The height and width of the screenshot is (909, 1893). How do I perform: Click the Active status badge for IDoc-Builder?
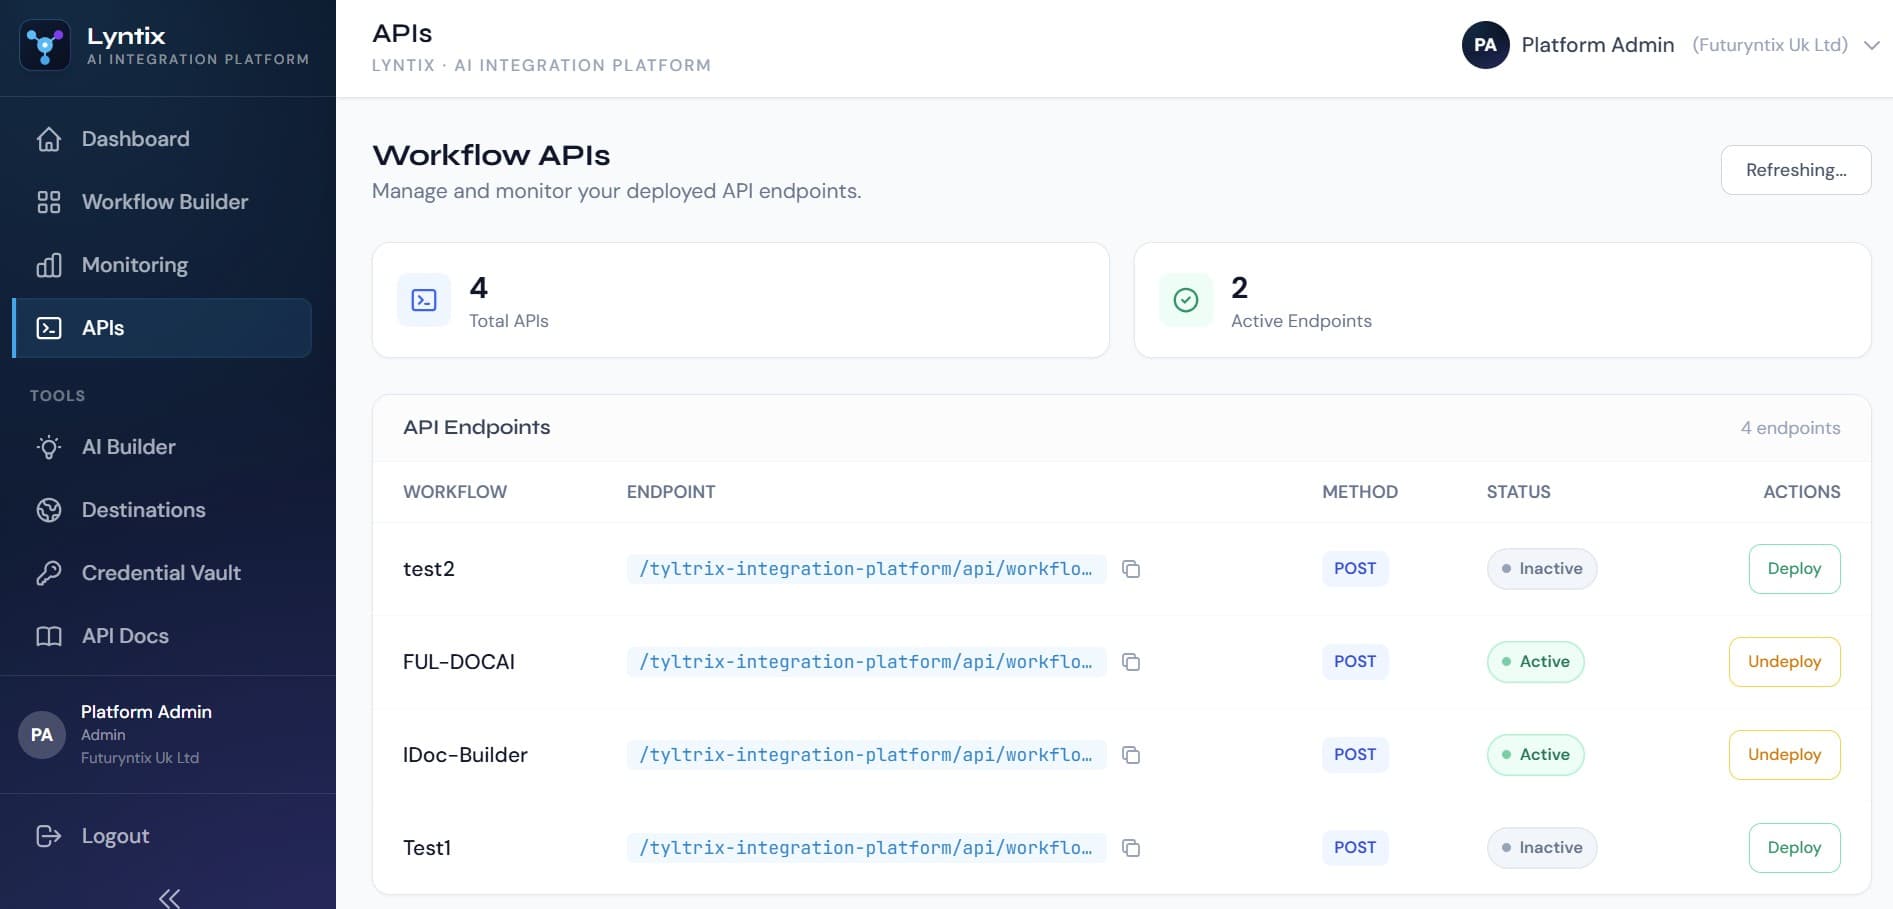click(1535, 755)
